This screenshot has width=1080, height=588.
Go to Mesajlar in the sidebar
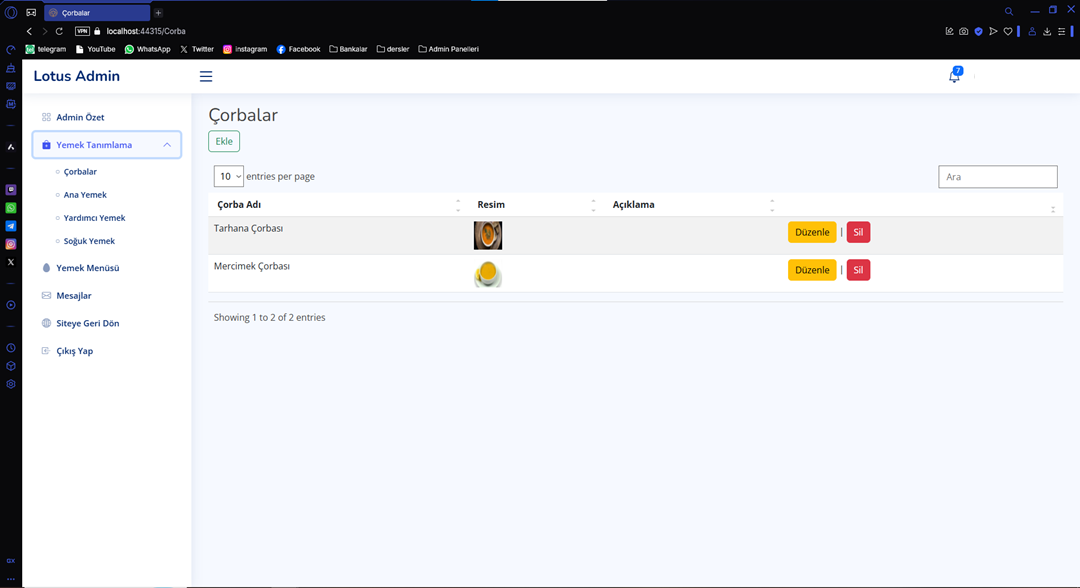73,296
